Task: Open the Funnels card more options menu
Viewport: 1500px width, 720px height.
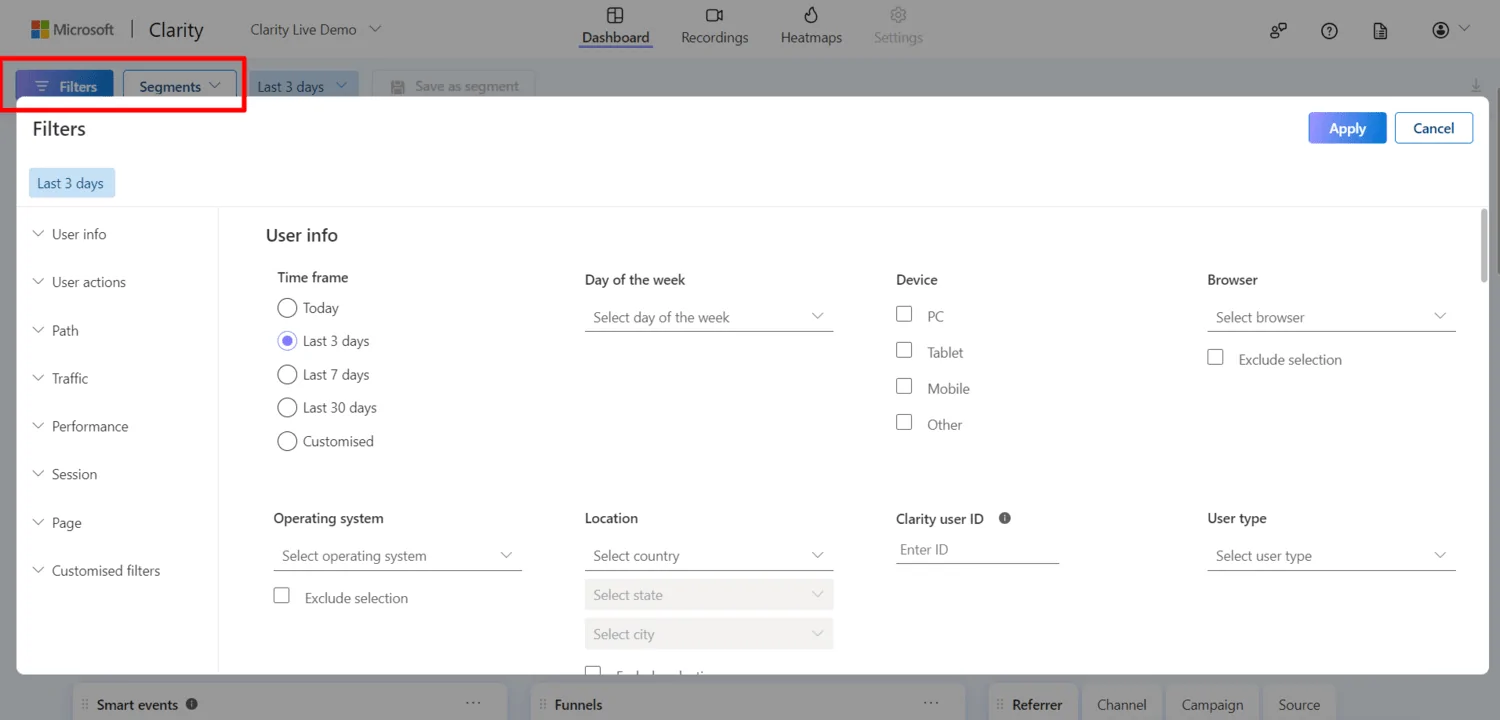Action: click(931, 704)
